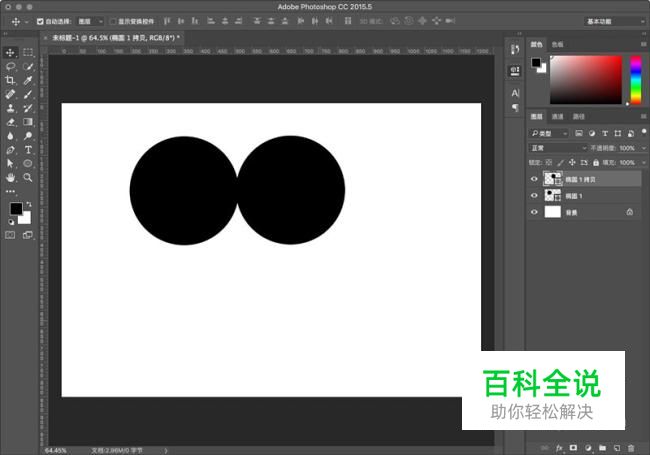Select the Eyedropper tool
650x455 pixels.
tap(28, 80)
